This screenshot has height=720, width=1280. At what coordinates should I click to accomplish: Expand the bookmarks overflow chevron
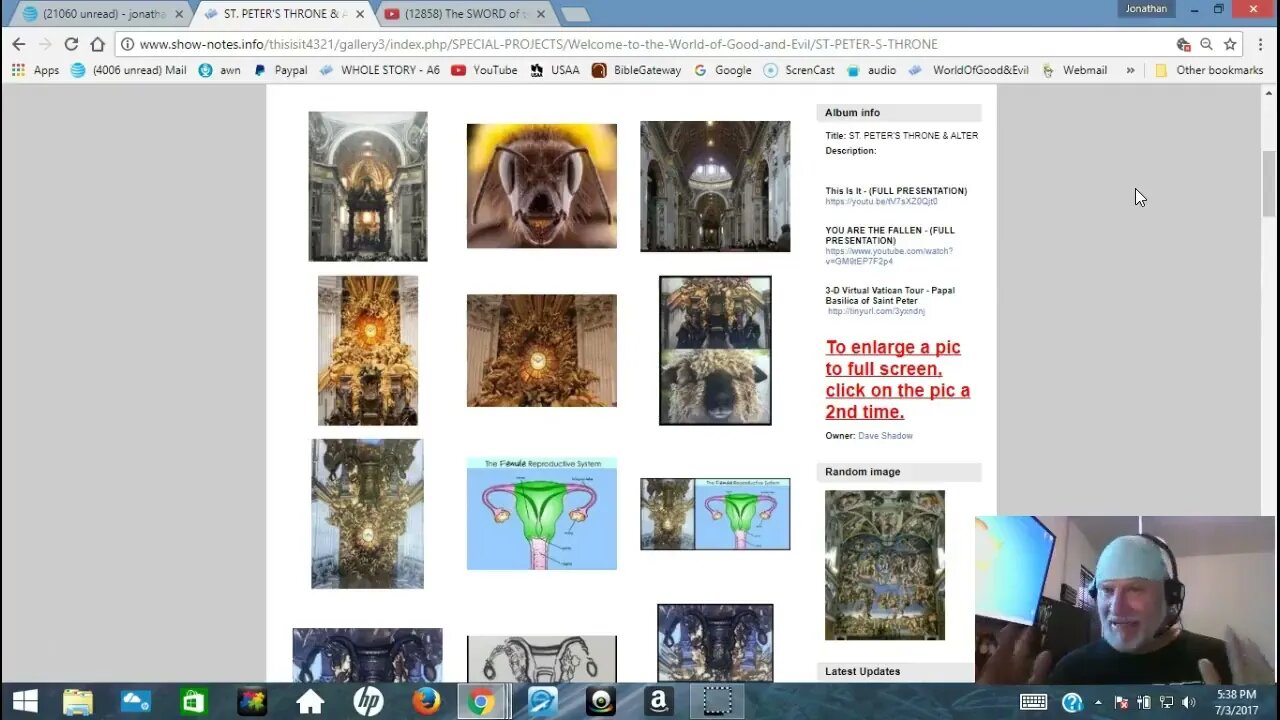point(1130,70)
